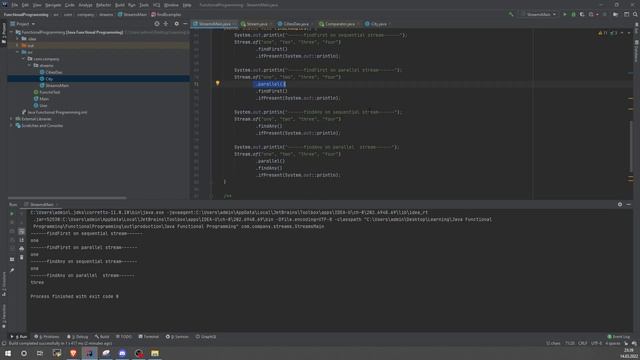Expand External Libraries node
This screenshot has width=640, height=360.
tap(11, 119)
